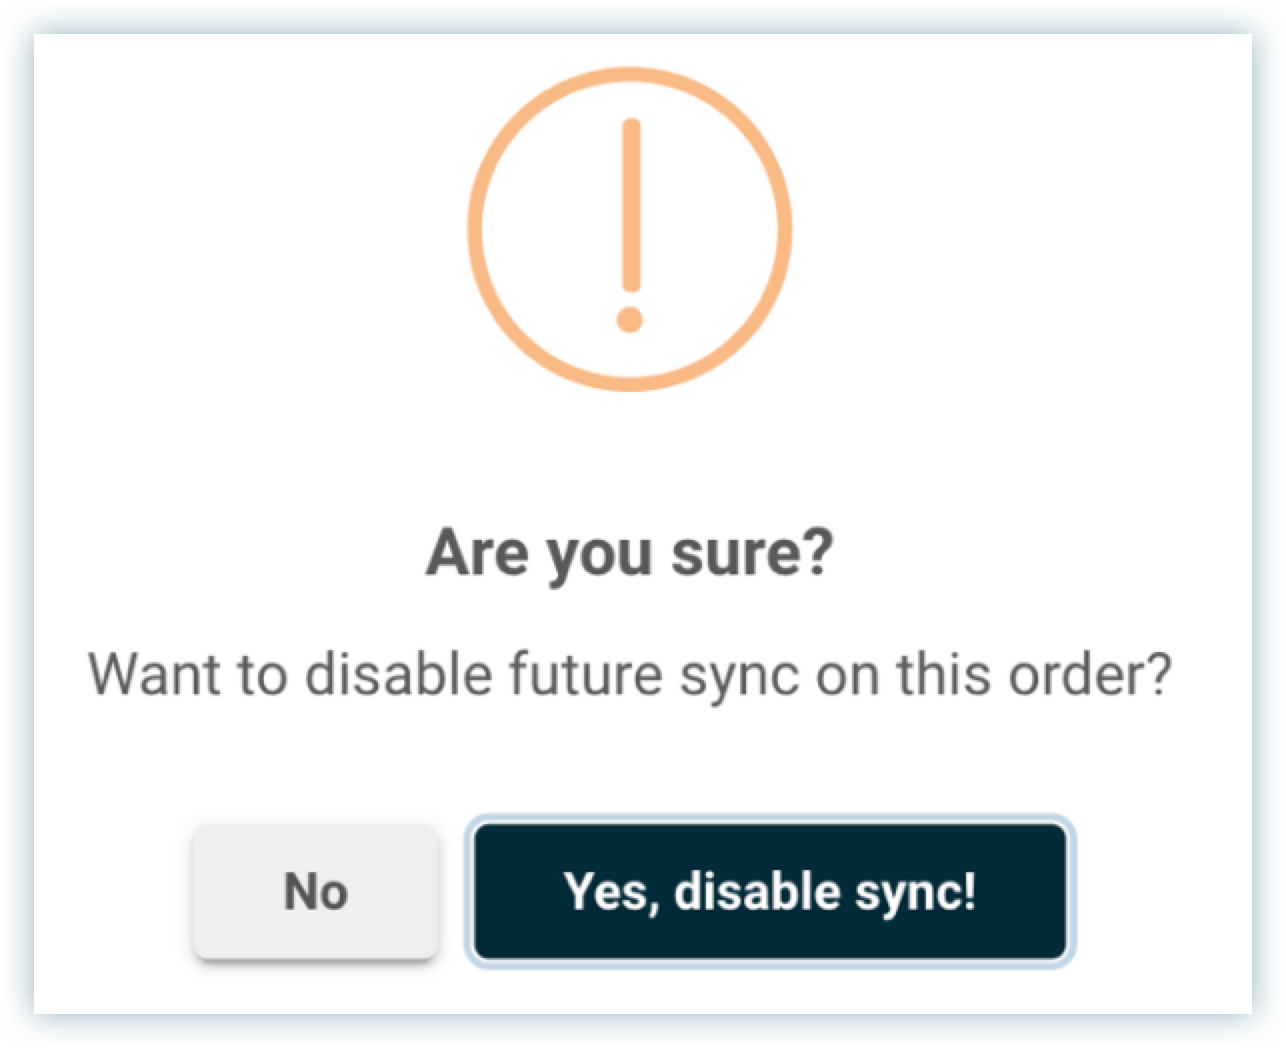Click the warning icon above the title
The height and width of the screenshot is (1048, 1286).
point(630,229)
